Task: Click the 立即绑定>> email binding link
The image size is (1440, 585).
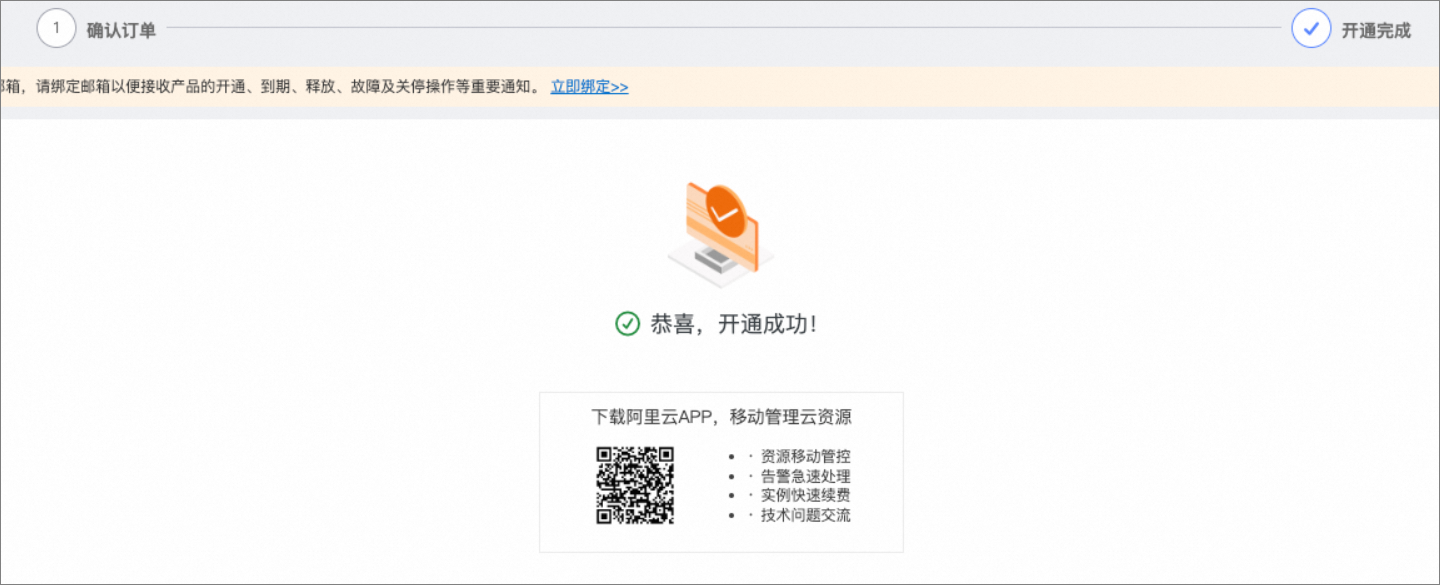Action: point(589,87)
